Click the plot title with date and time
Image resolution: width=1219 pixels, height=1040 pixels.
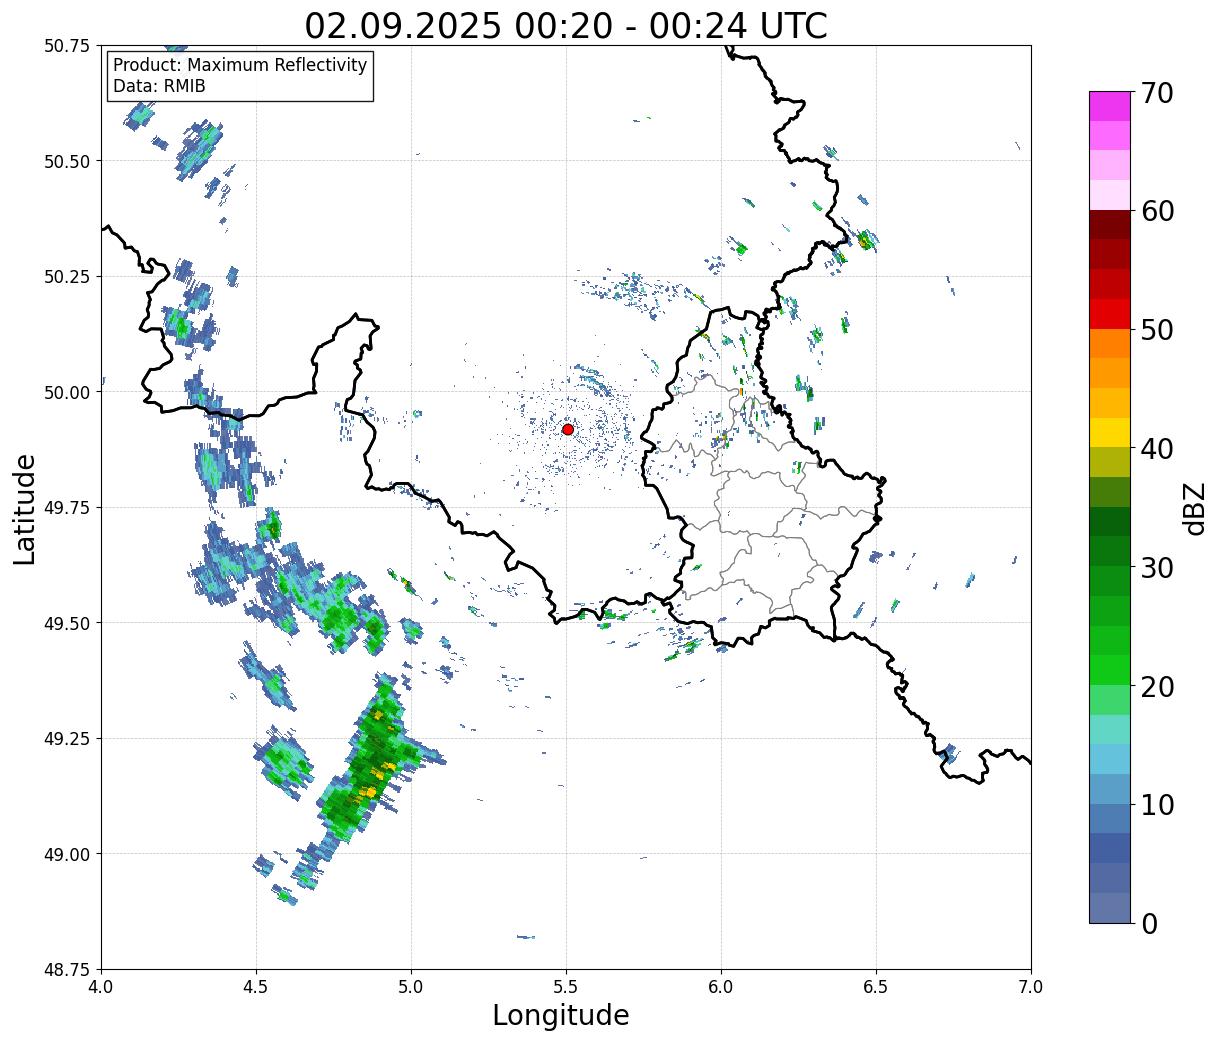click(566, 25)
